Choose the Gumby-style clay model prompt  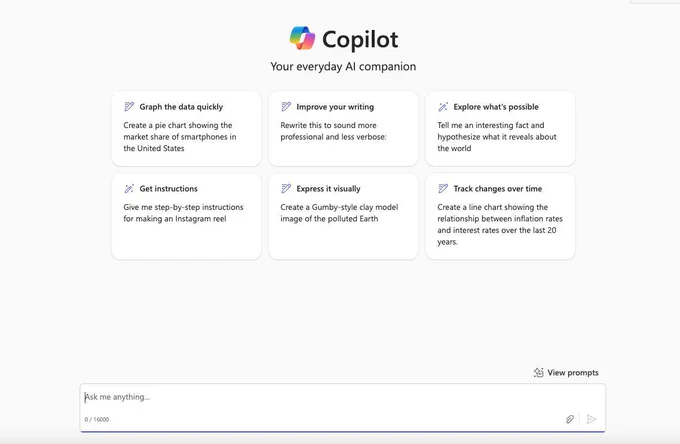(x=343, y=216)
